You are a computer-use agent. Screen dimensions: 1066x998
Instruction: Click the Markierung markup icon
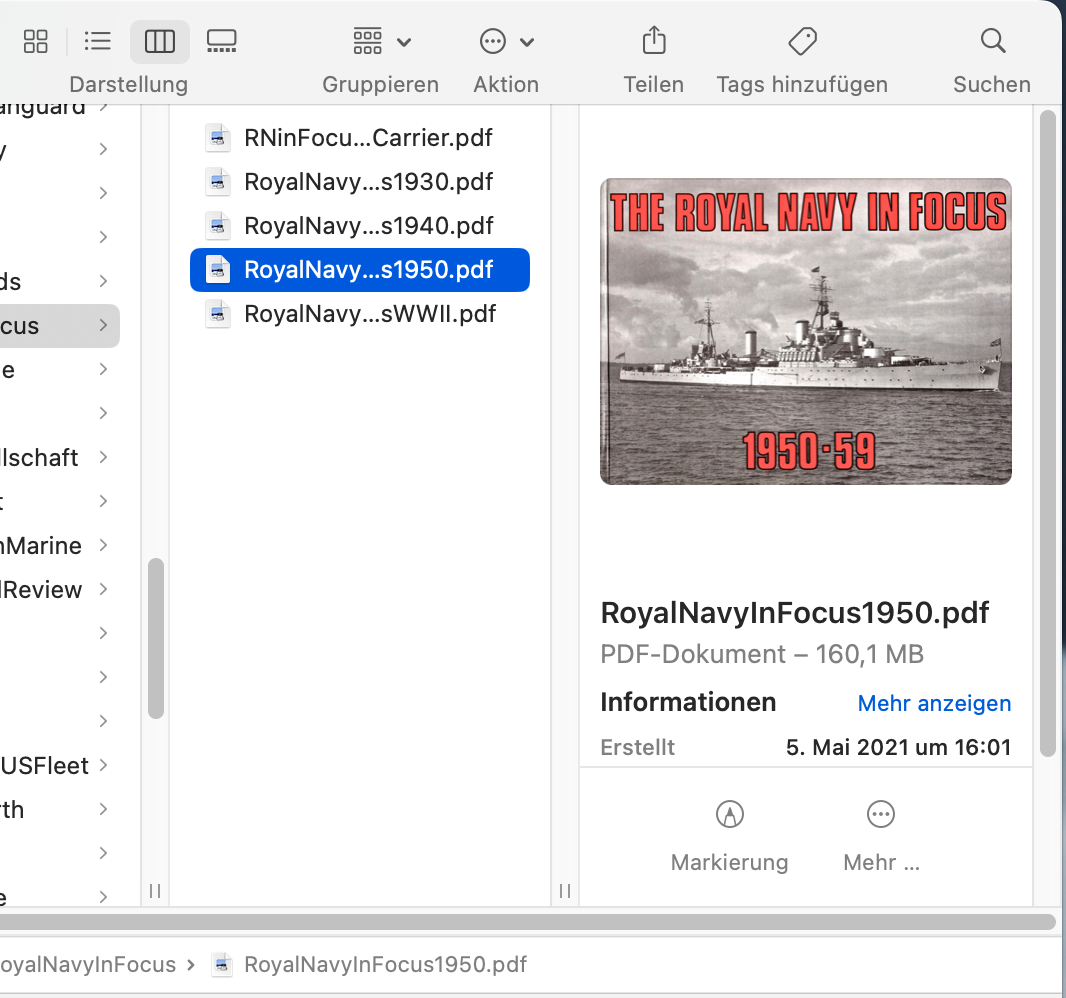pos(730,815)
